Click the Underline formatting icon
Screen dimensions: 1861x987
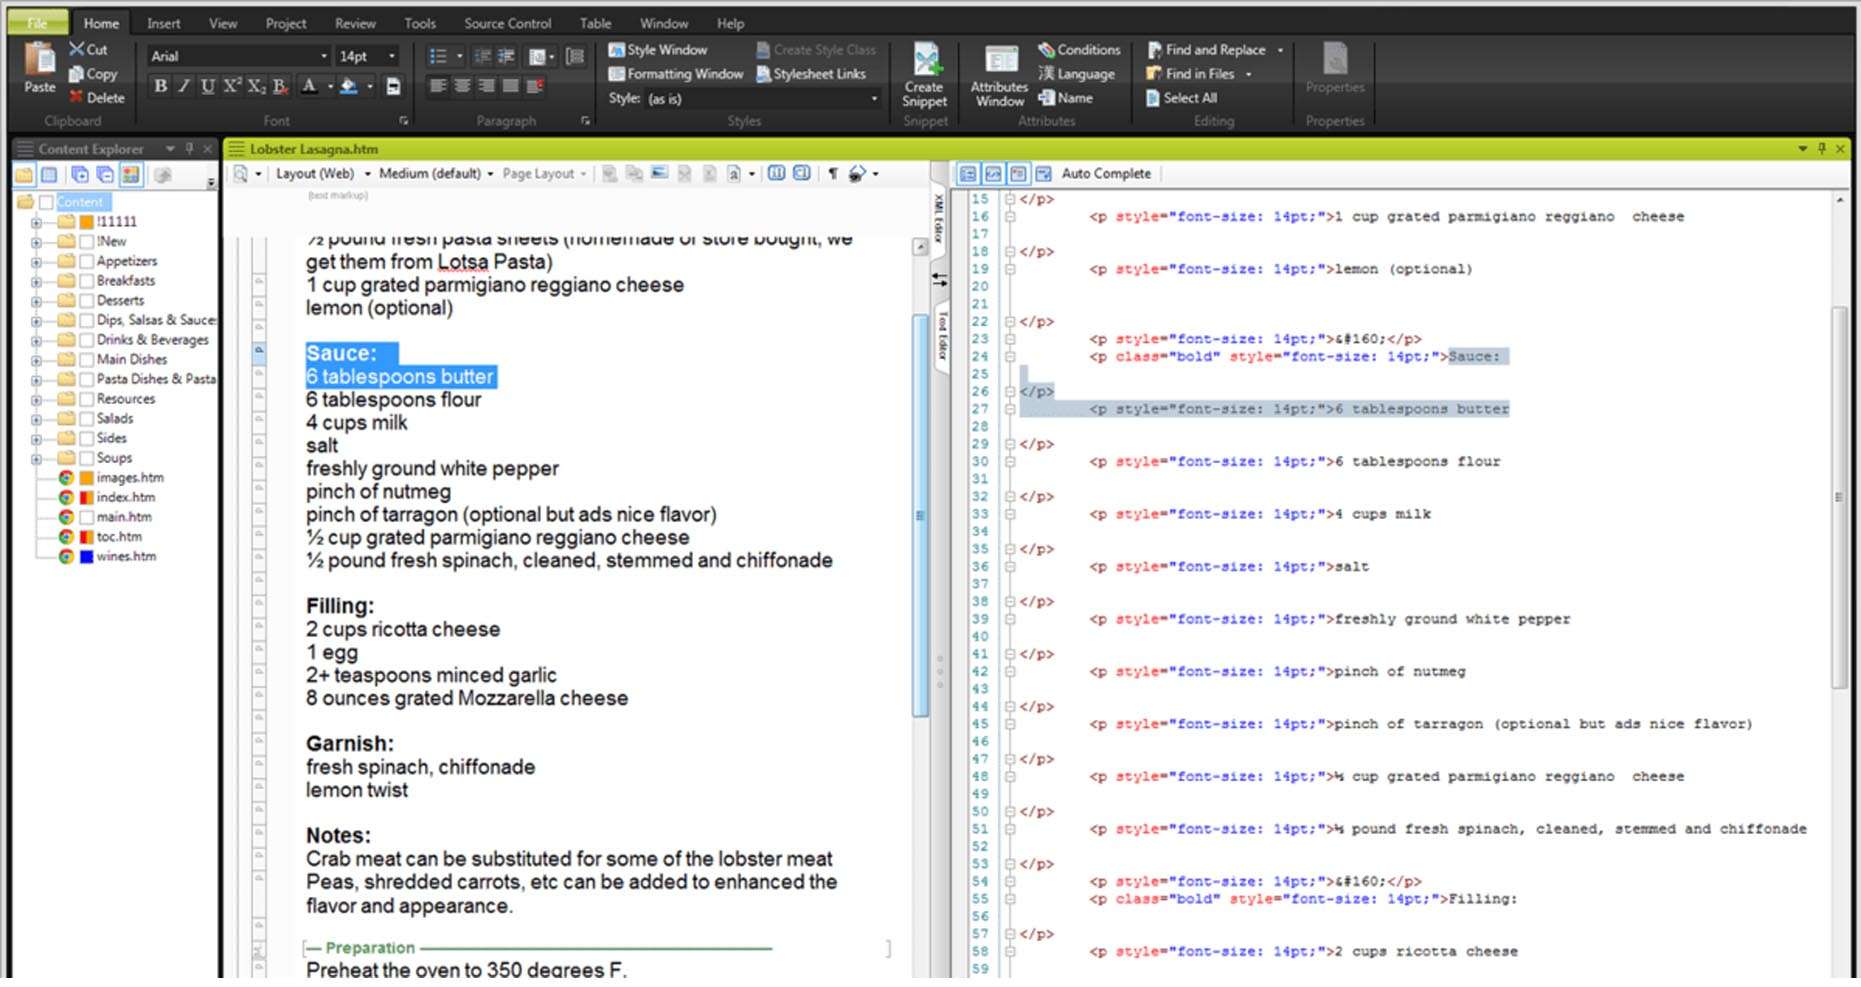(x=207, y=87)
